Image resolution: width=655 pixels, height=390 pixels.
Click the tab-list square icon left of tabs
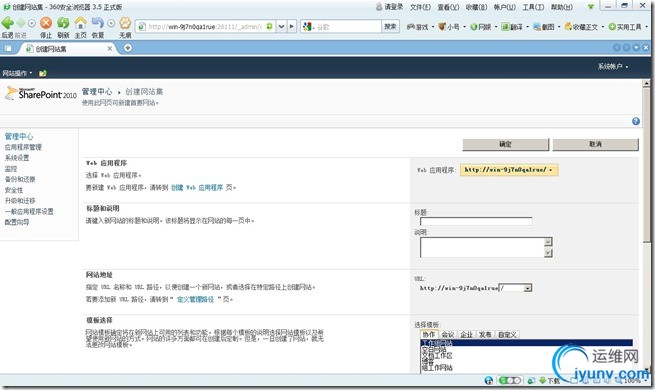pyautogui.click(x=8, y=48)
